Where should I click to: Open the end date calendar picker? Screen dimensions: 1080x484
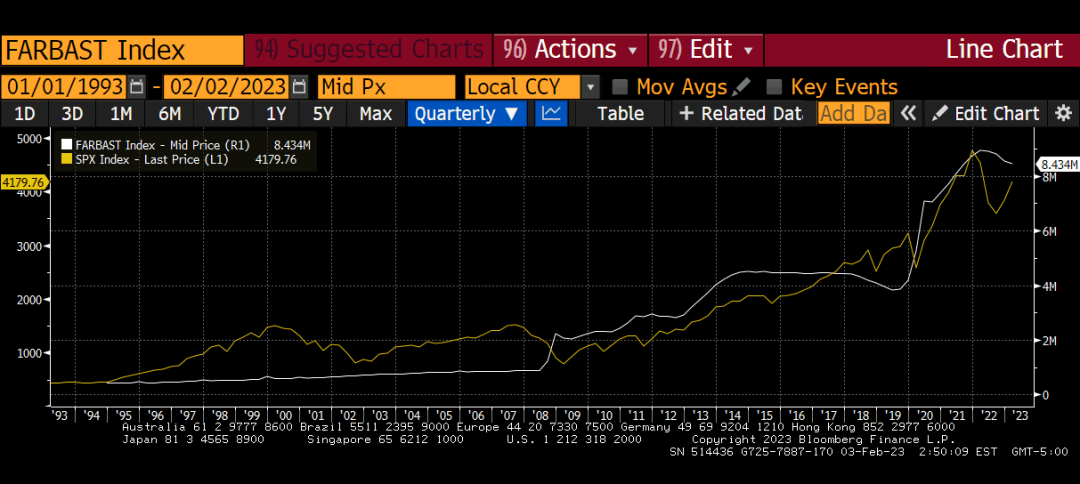click(299, 87)
